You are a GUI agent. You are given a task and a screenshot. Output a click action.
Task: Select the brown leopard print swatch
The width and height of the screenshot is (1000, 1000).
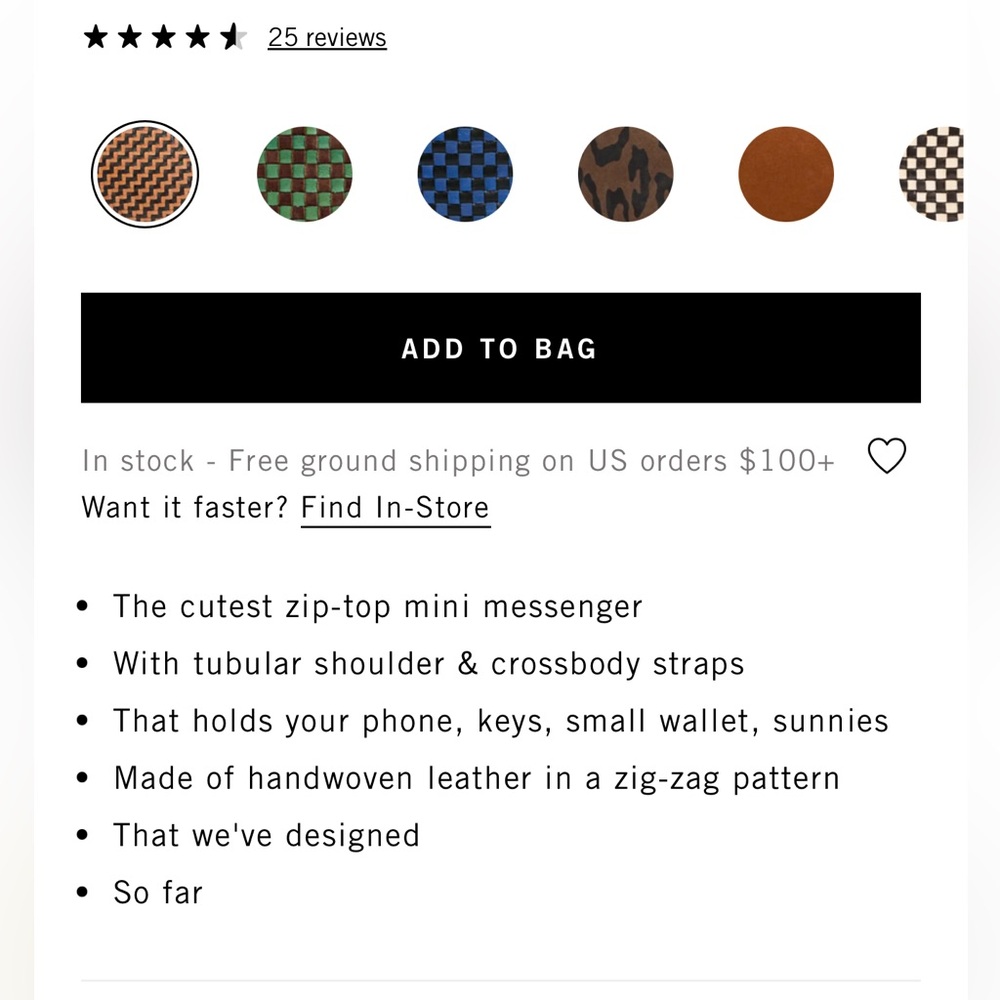coord(626,175)
